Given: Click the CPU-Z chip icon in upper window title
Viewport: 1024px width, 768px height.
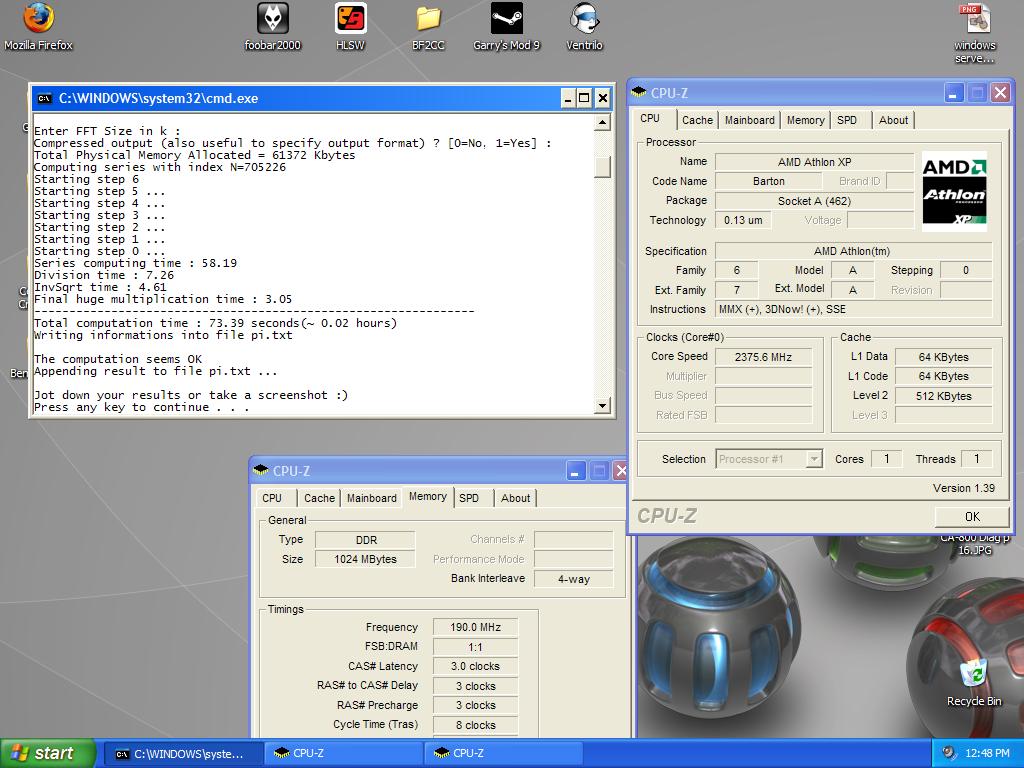Looking at the screenshot, I should 639,93.
